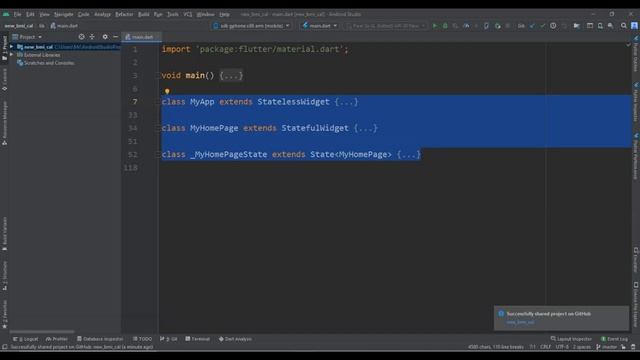The height and width of the screenshot is (360, 640).
Task: Open the Layout Inspector tool window
Action: click(x=571, y=339)
